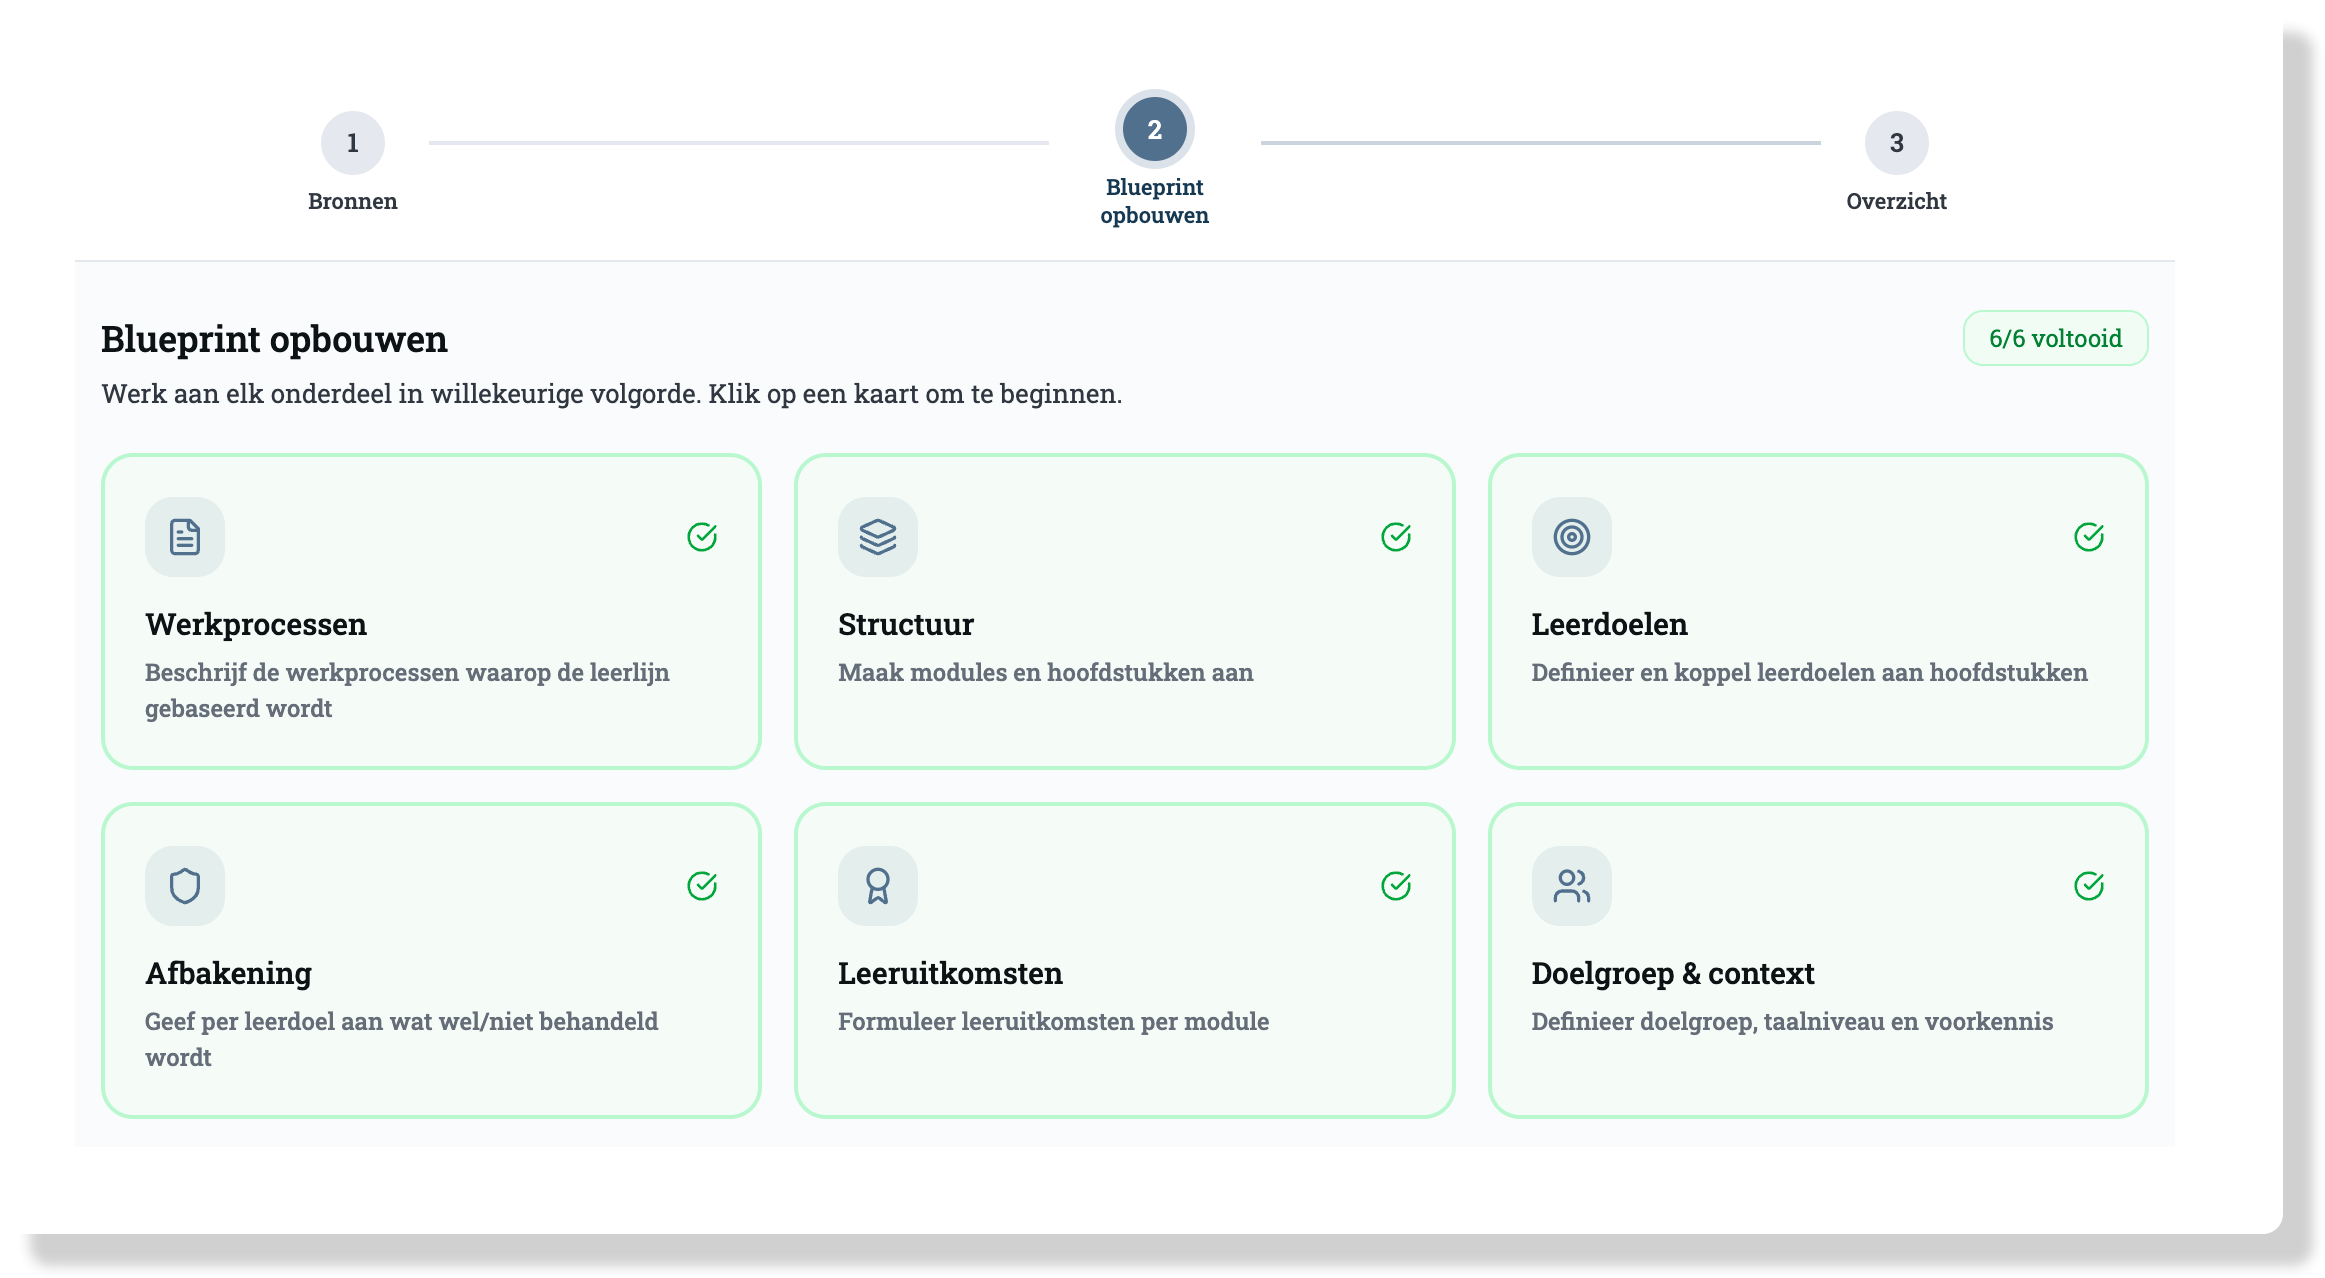Click the Leerdoelen target icon
Image resolution: width=2325 pixels, height=1278 pixels.
[x=1571, y=537]
